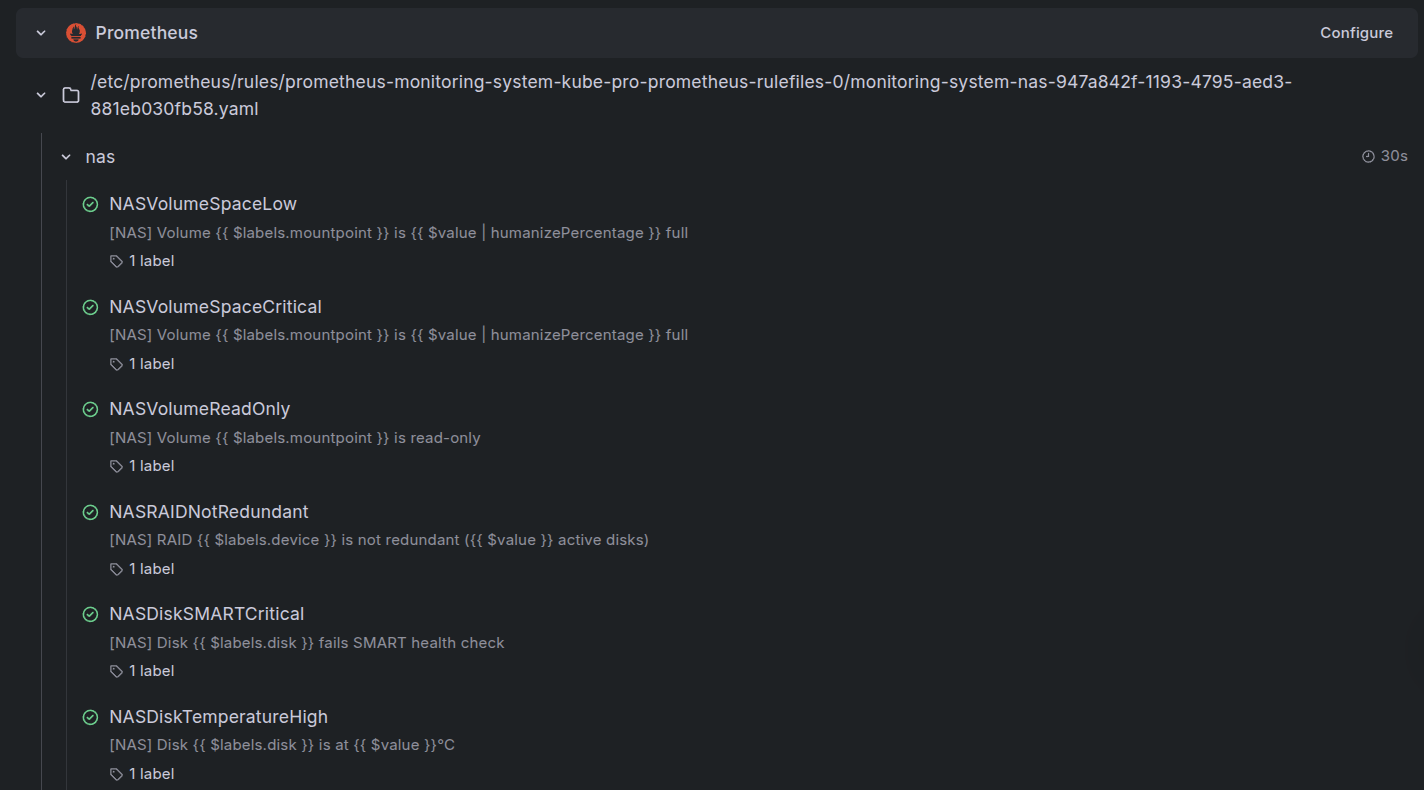Collapse the Prometheus data source section
The image size is (1424, 790).
41,33
